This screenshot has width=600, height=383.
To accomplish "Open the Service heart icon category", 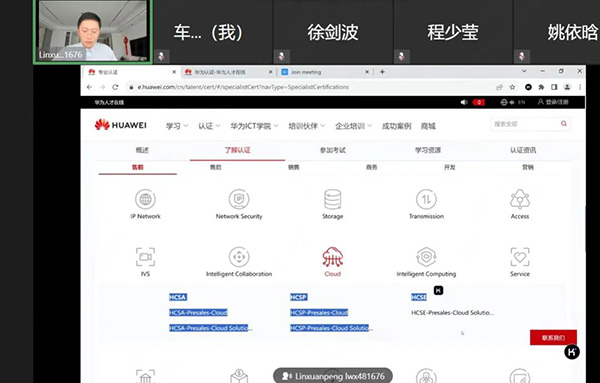I will (520, 257).
